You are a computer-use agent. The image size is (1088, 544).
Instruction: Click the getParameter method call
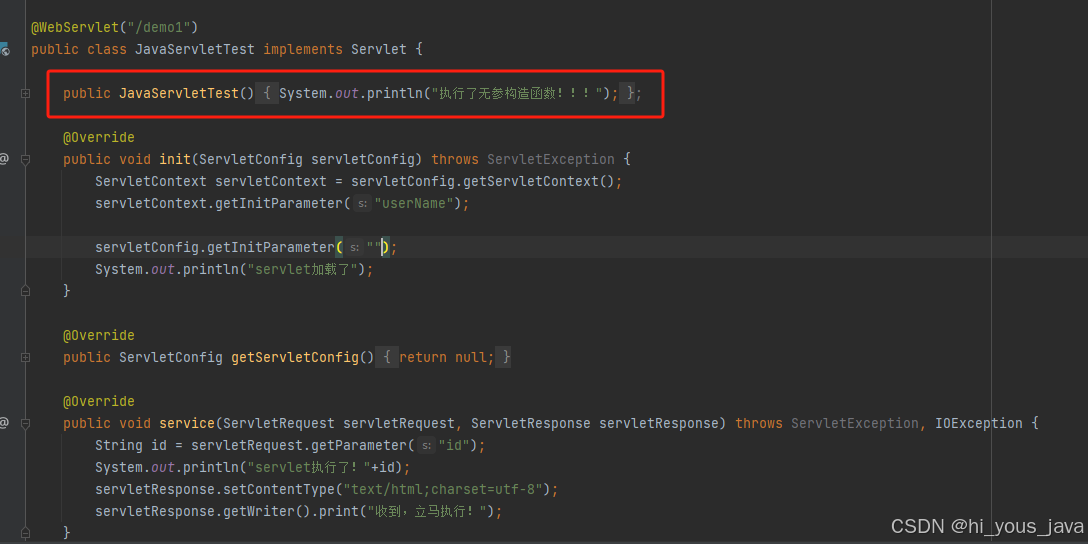click(x=359, y=445)
